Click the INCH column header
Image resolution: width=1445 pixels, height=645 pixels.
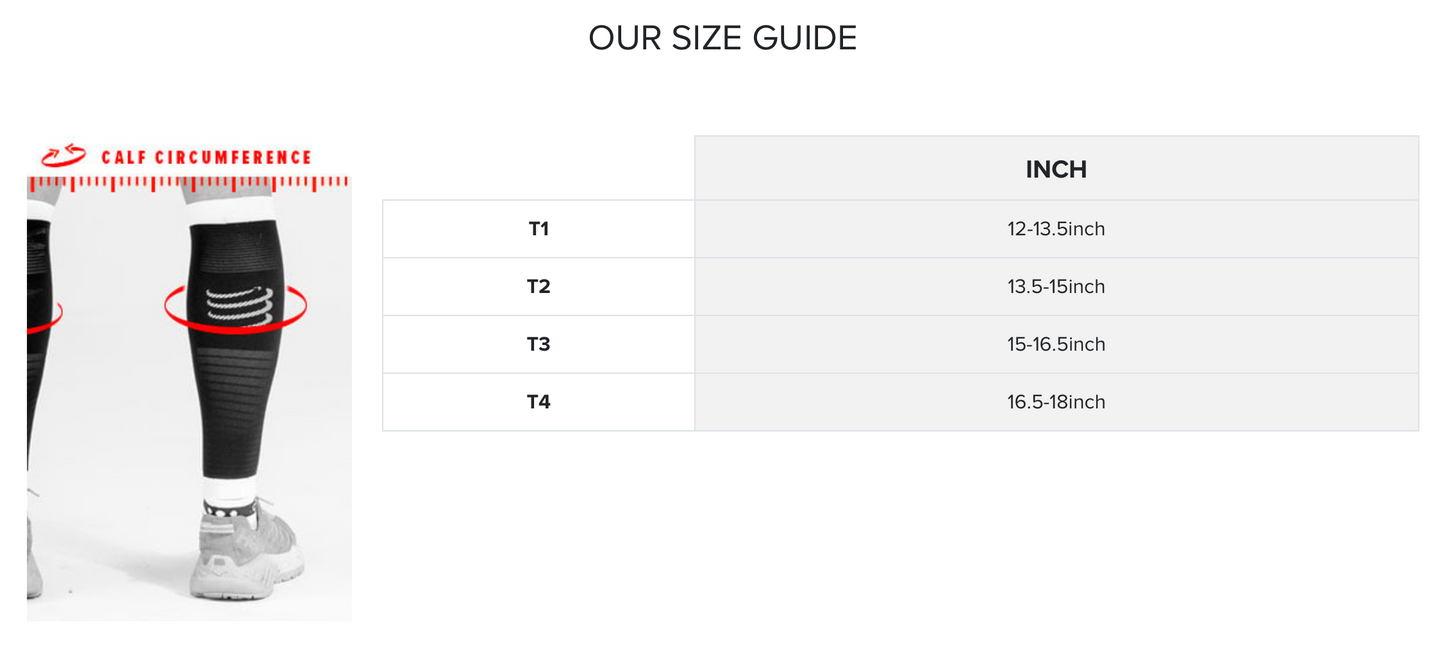point(1056,169)
